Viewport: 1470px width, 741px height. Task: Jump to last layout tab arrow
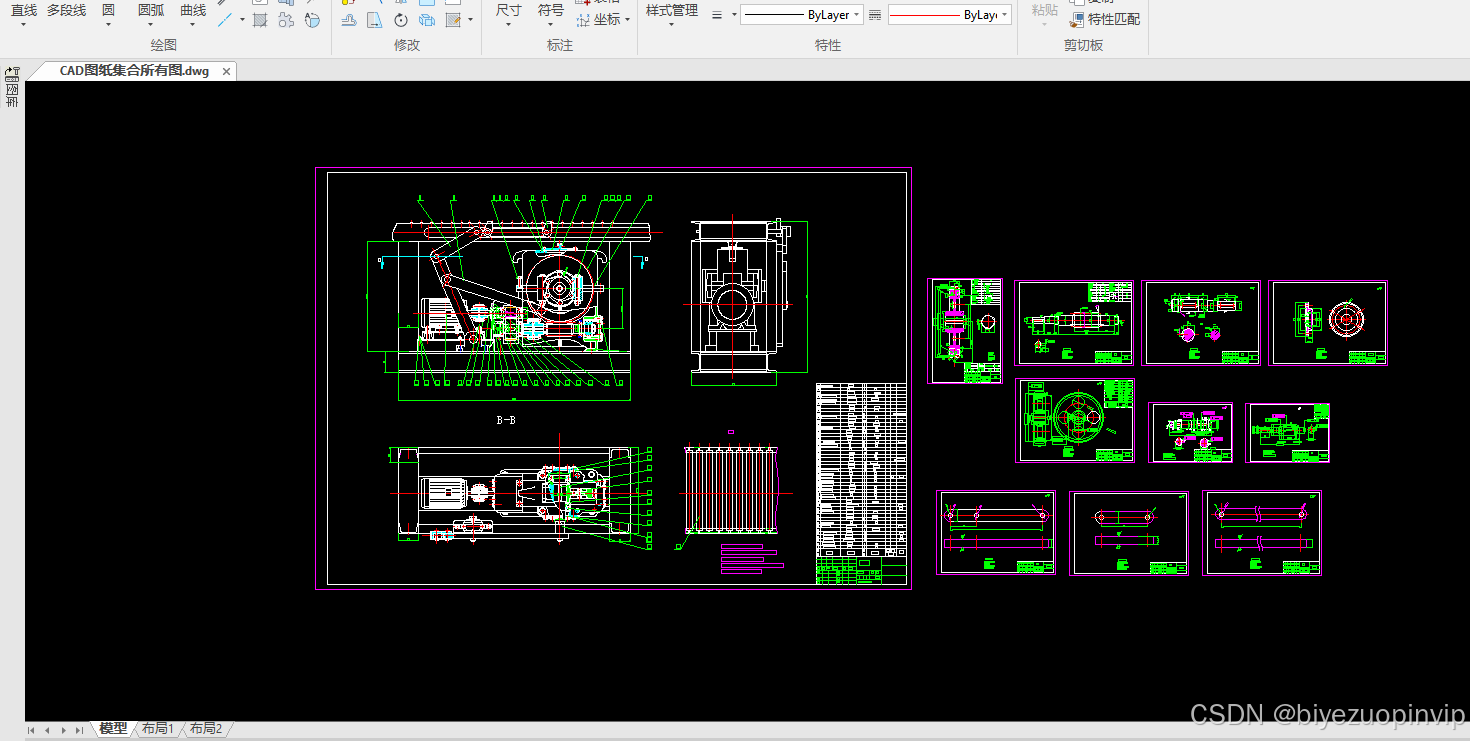click(x=79, y=730)
